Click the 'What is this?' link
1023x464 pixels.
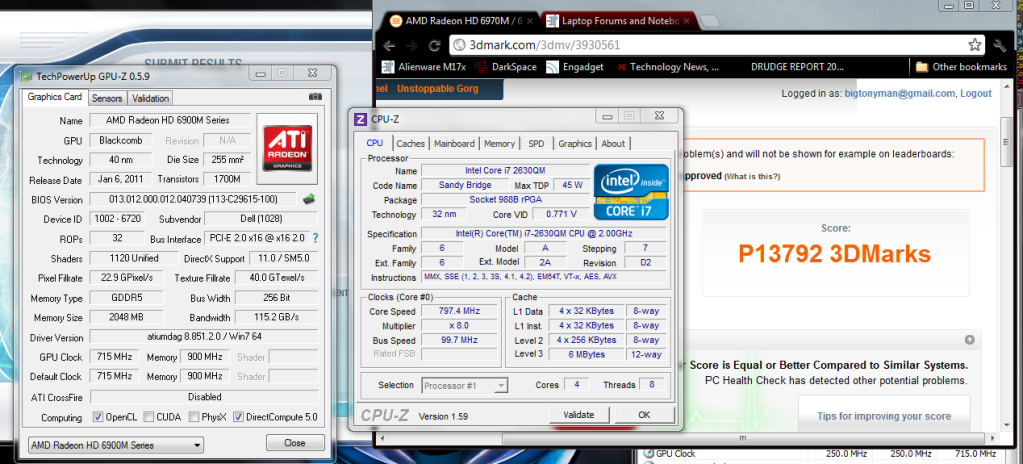point(752,176)
